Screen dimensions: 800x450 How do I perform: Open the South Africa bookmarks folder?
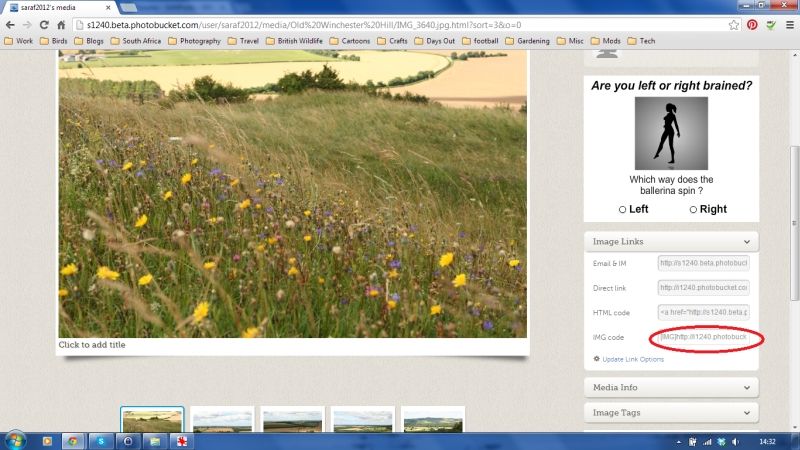pyautogui.click(x=136, y=41)
